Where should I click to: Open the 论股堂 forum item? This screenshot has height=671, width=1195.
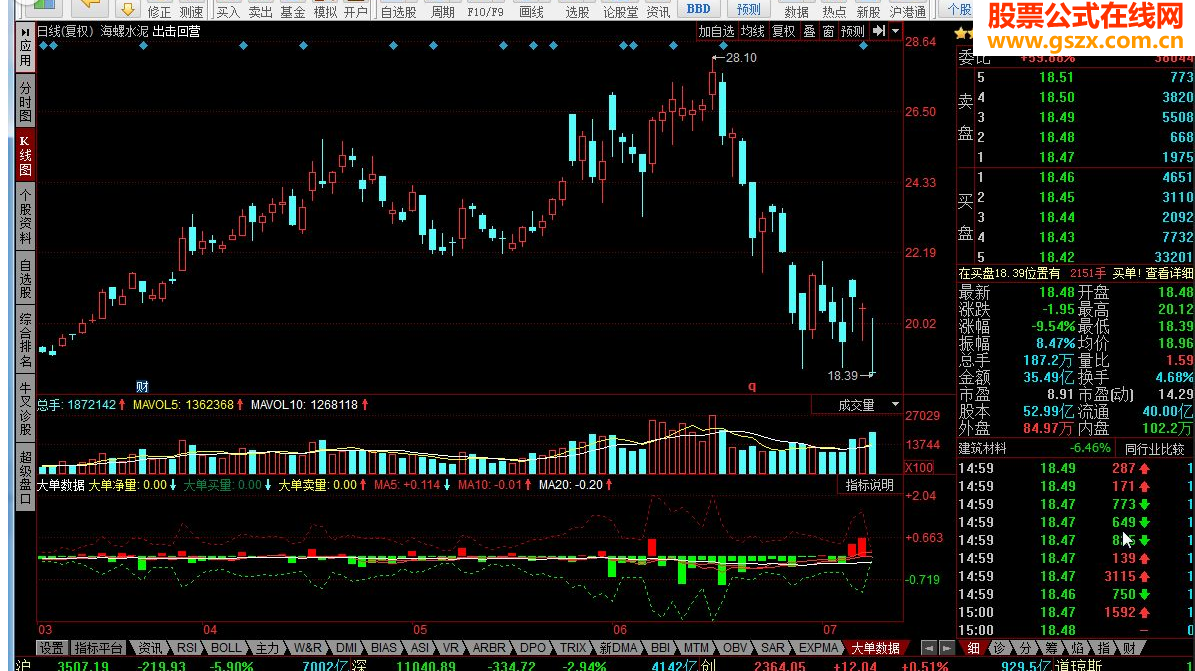(x=620, y=11)
